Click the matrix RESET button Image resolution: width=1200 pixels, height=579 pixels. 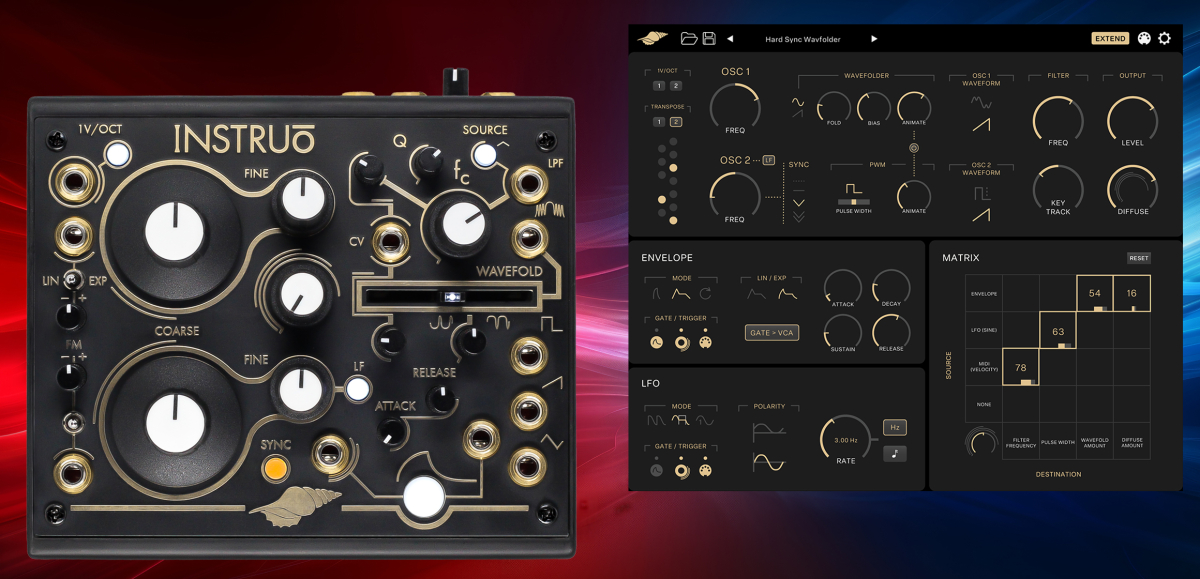pyautogui.click(x=1139, y=258)
